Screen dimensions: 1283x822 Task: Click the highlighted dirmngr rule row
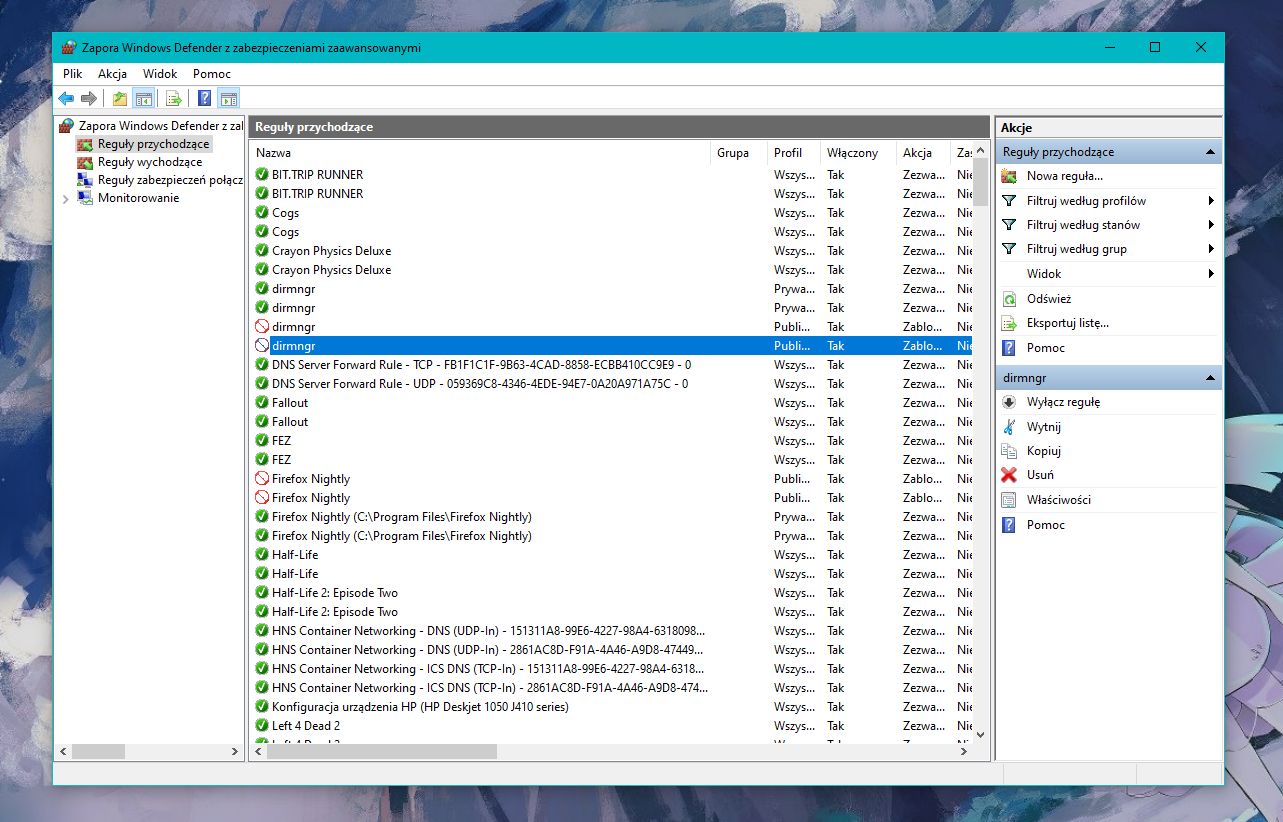(x=611, y=346)
